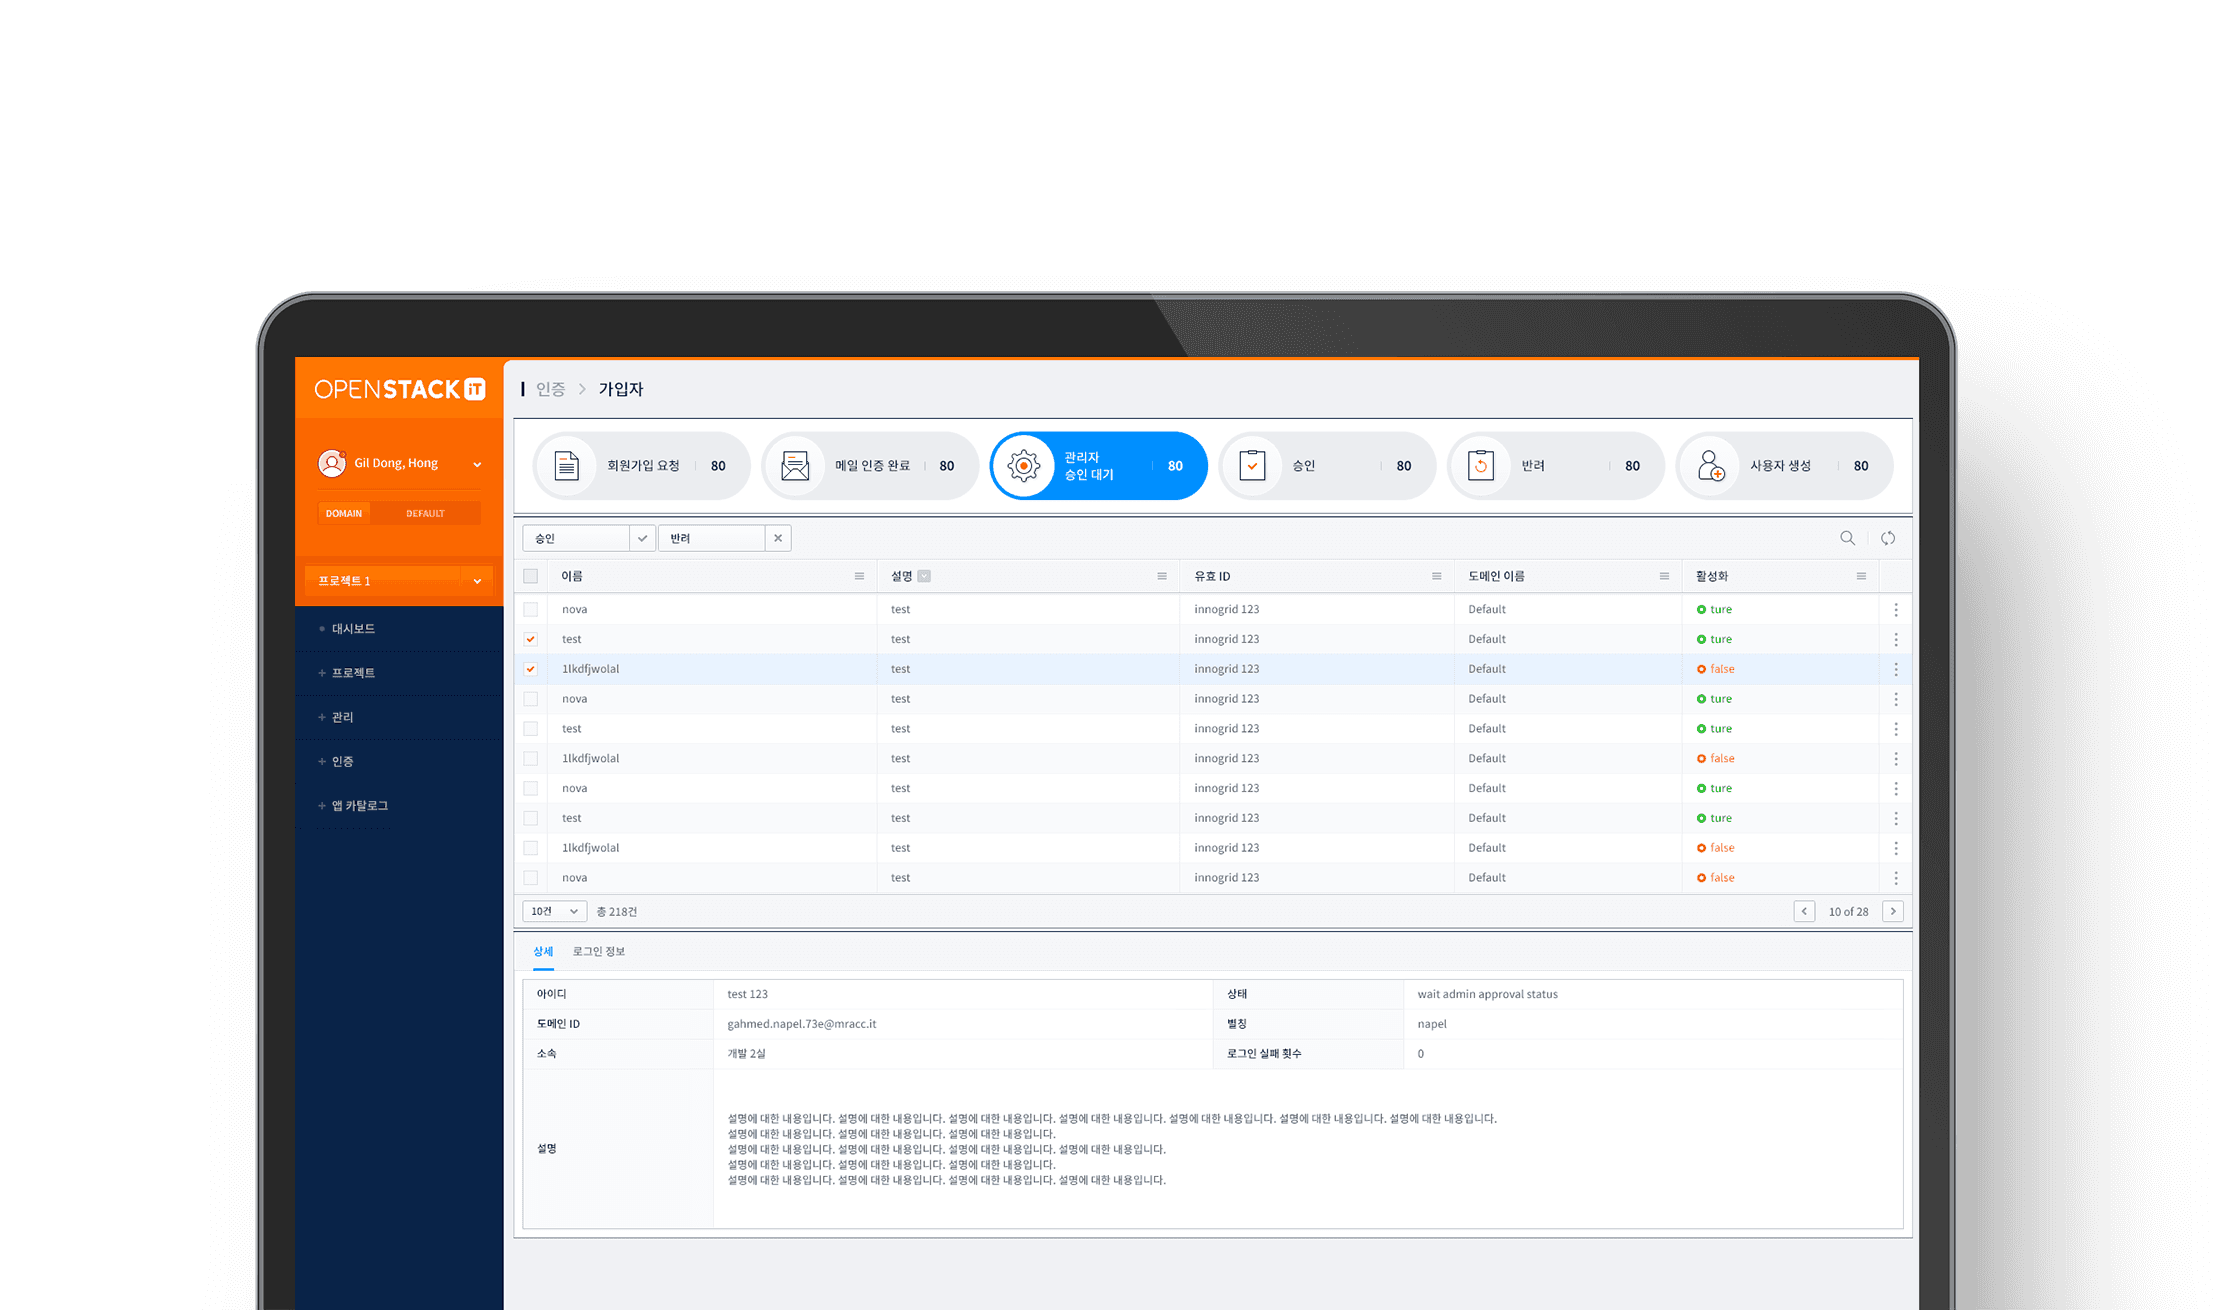Open the 메일 인증 완료 envelope card

click(x=870, y=466)
